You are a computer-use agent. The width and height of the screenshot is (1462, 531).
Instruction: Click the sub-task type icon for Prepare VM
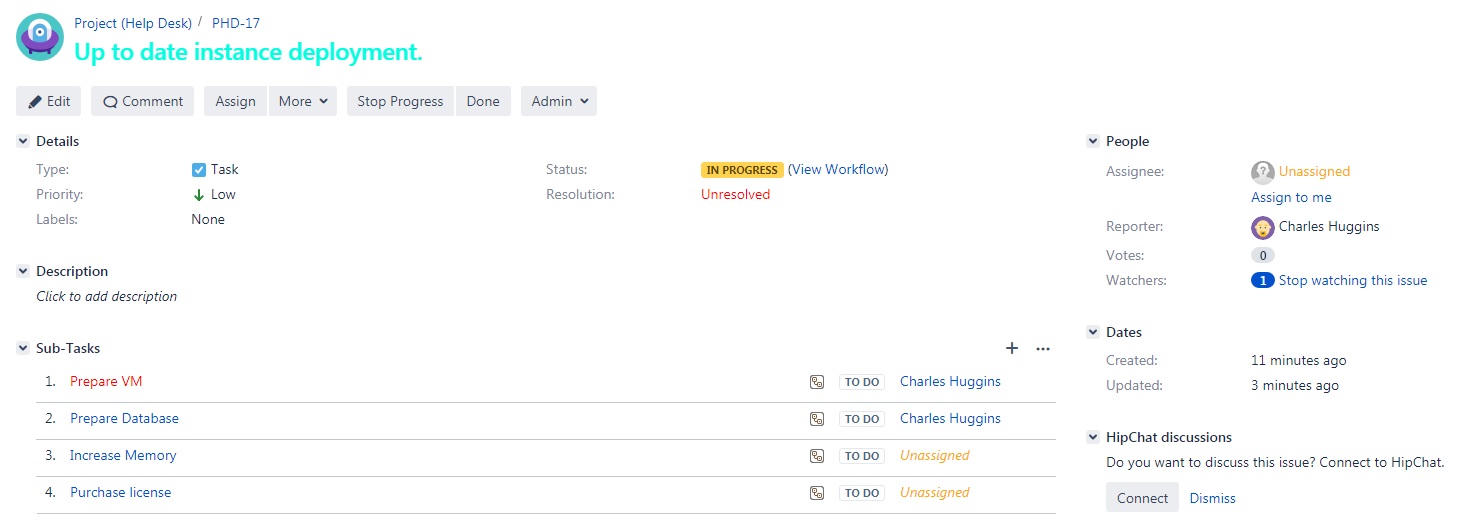817,382
